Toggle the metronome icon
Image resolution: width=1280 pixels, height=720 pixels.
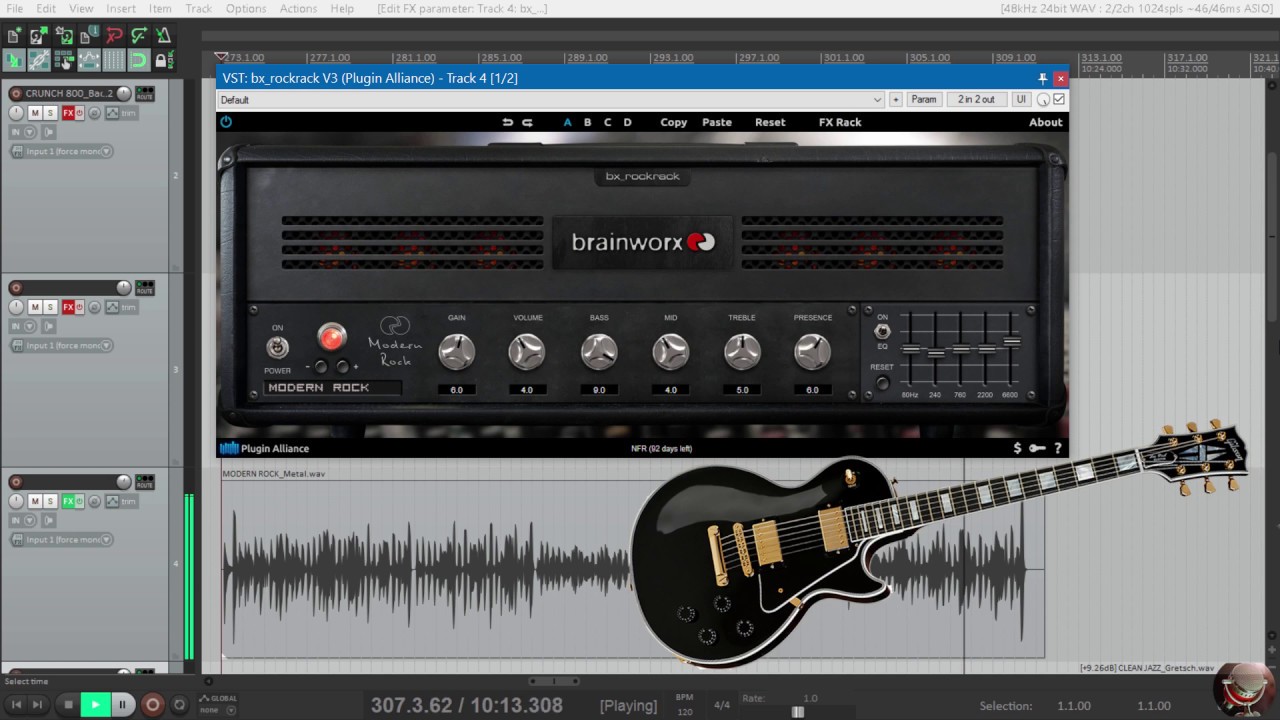point(164,36)
